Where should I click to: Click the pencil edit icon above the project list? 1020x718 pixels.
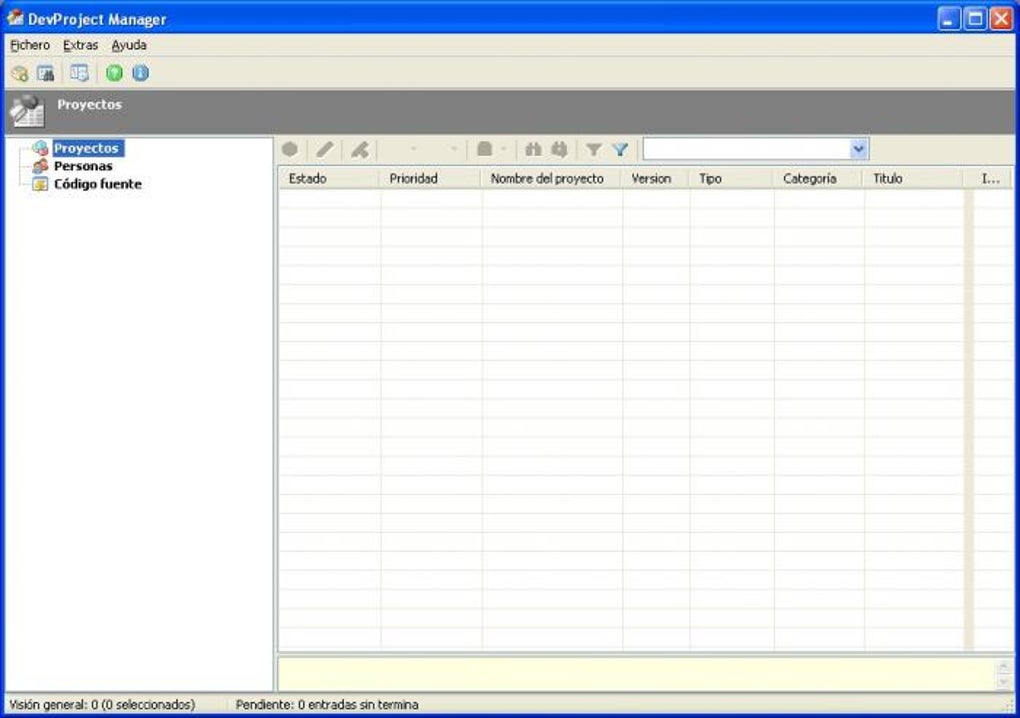coord(323,148)
